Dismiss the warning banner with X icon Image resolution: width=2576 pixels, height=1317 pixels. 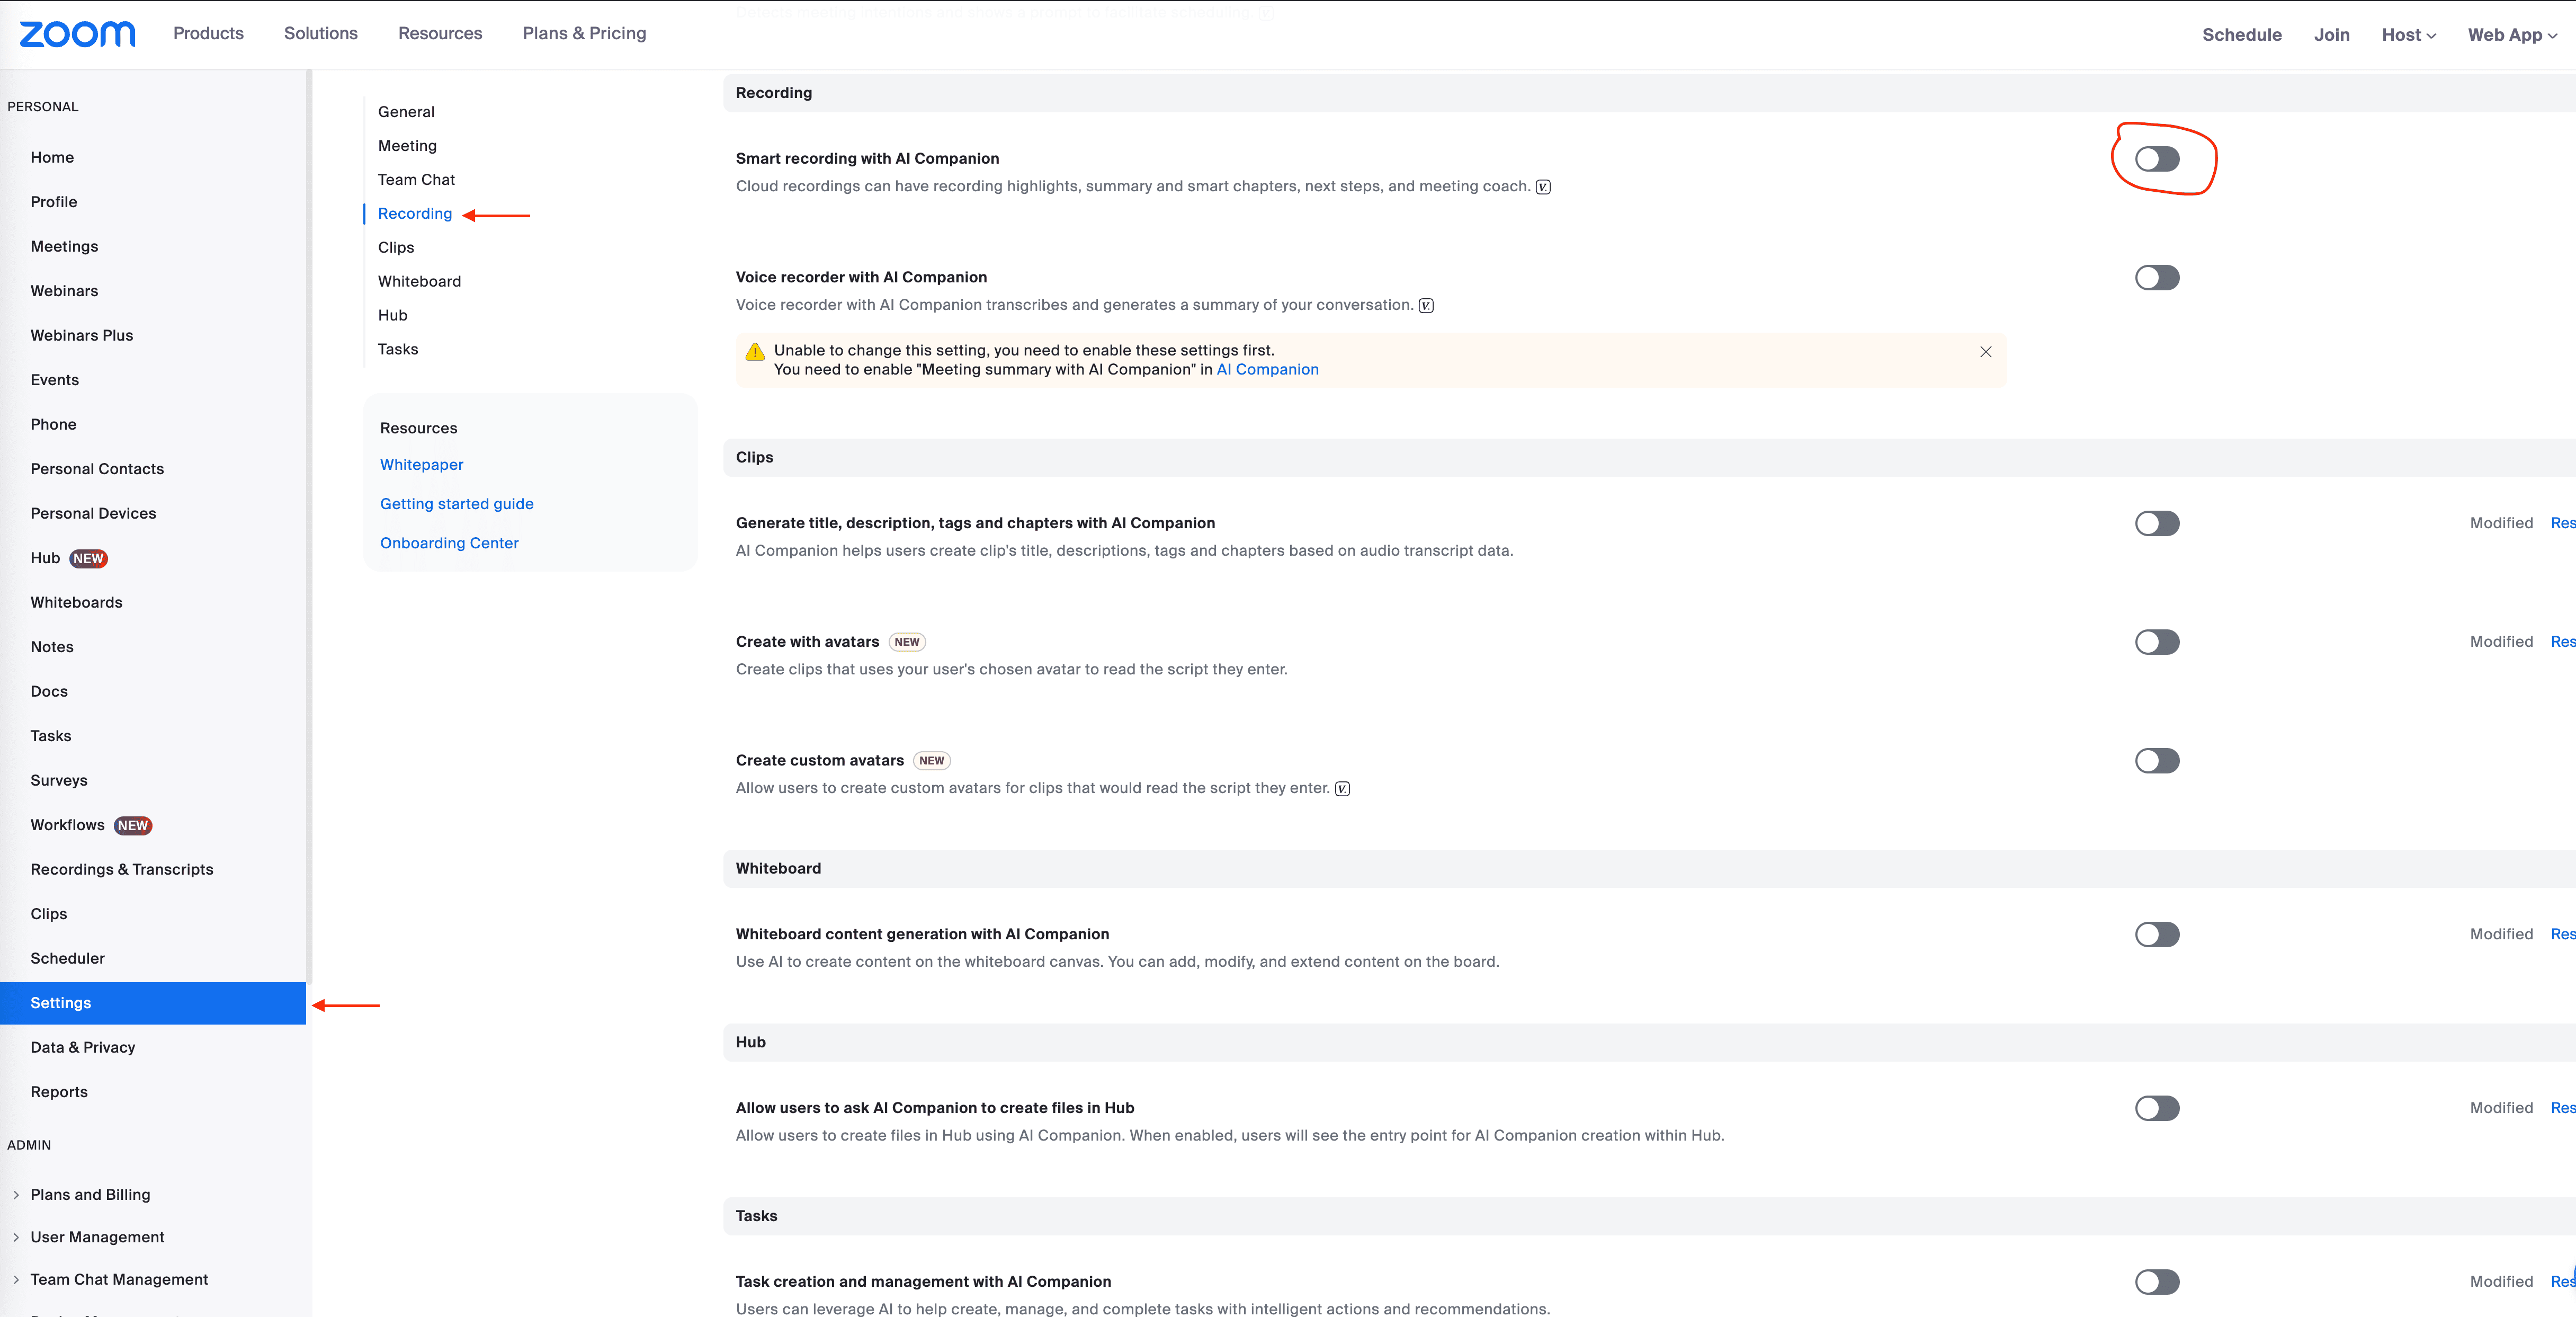(x=1985, y=352)
